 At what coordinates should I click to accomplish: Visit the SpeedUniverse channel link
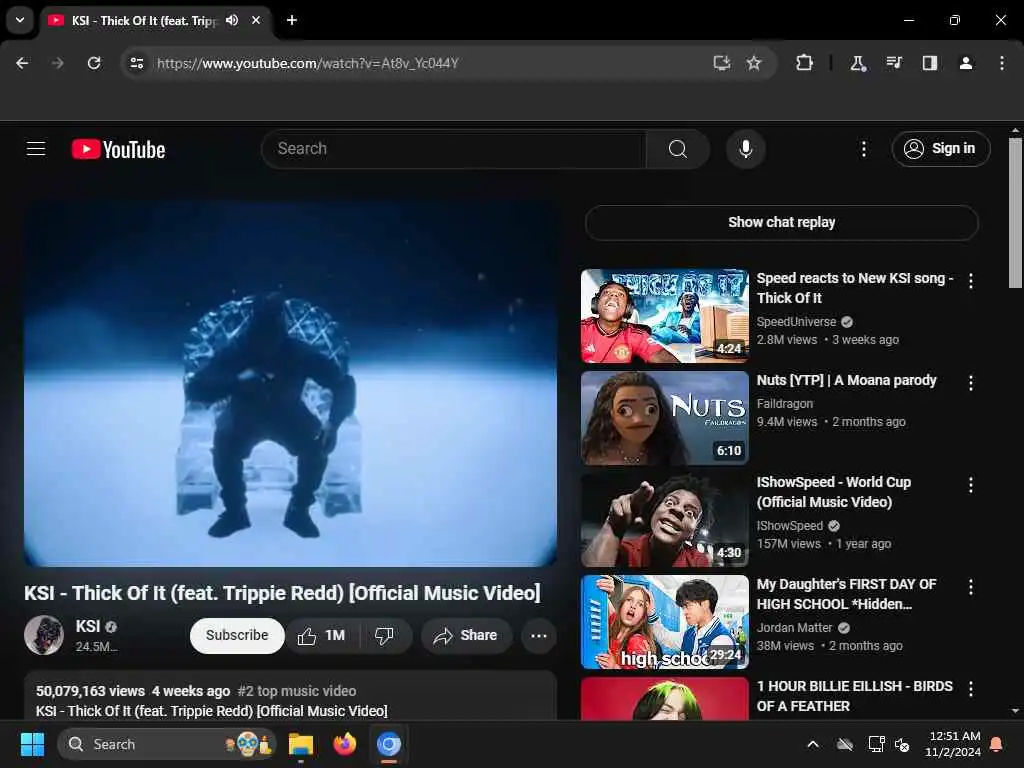tap(796, 322)
